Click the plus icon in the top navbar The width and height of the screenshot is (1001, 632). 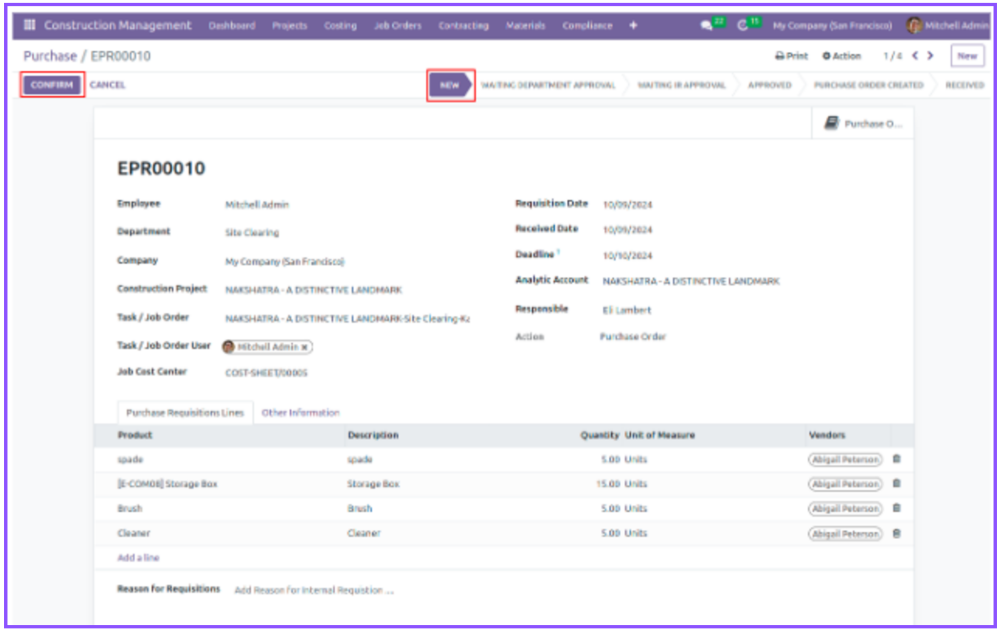pyautogui.click(x=633, y=25)
